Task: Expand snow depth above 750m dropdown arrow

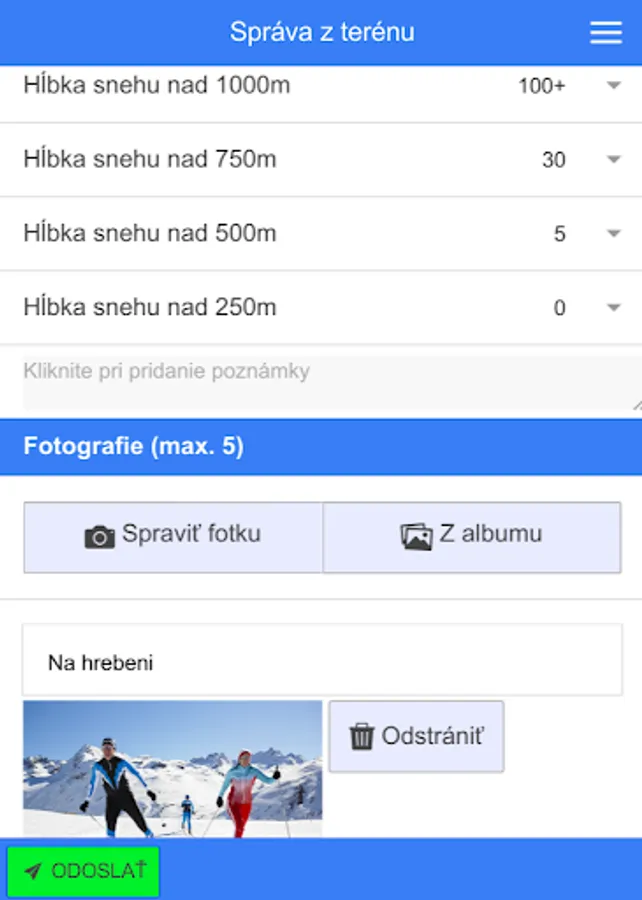Action: click(x=614, y=160)
